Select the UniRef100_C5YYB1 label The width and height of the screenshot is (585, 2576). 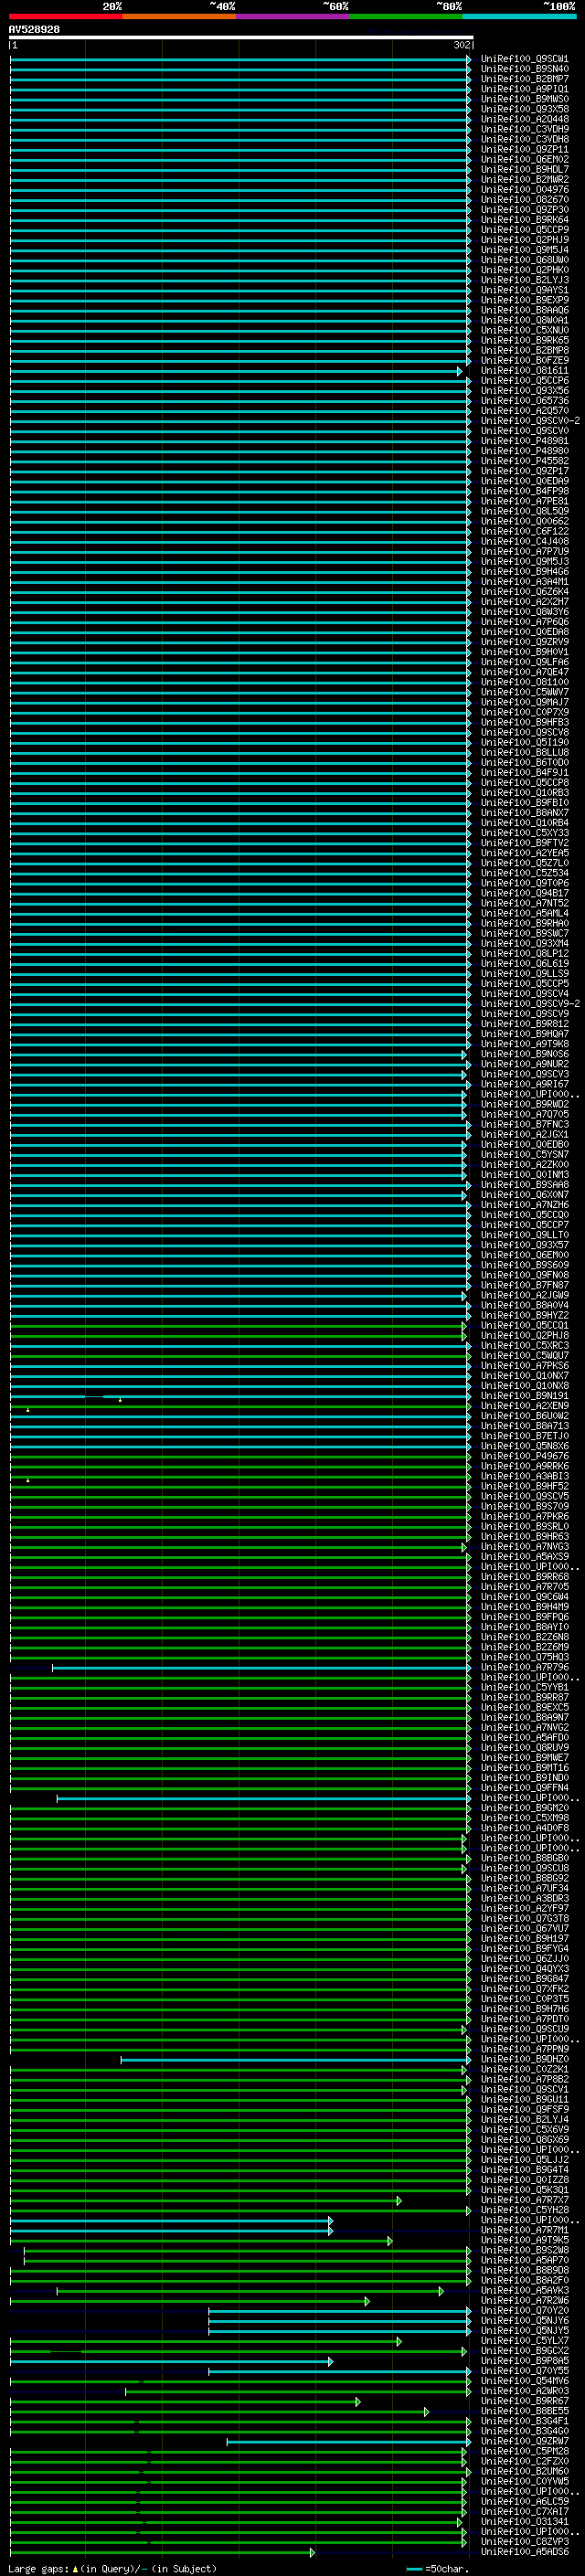click(x=524, y=1687)
